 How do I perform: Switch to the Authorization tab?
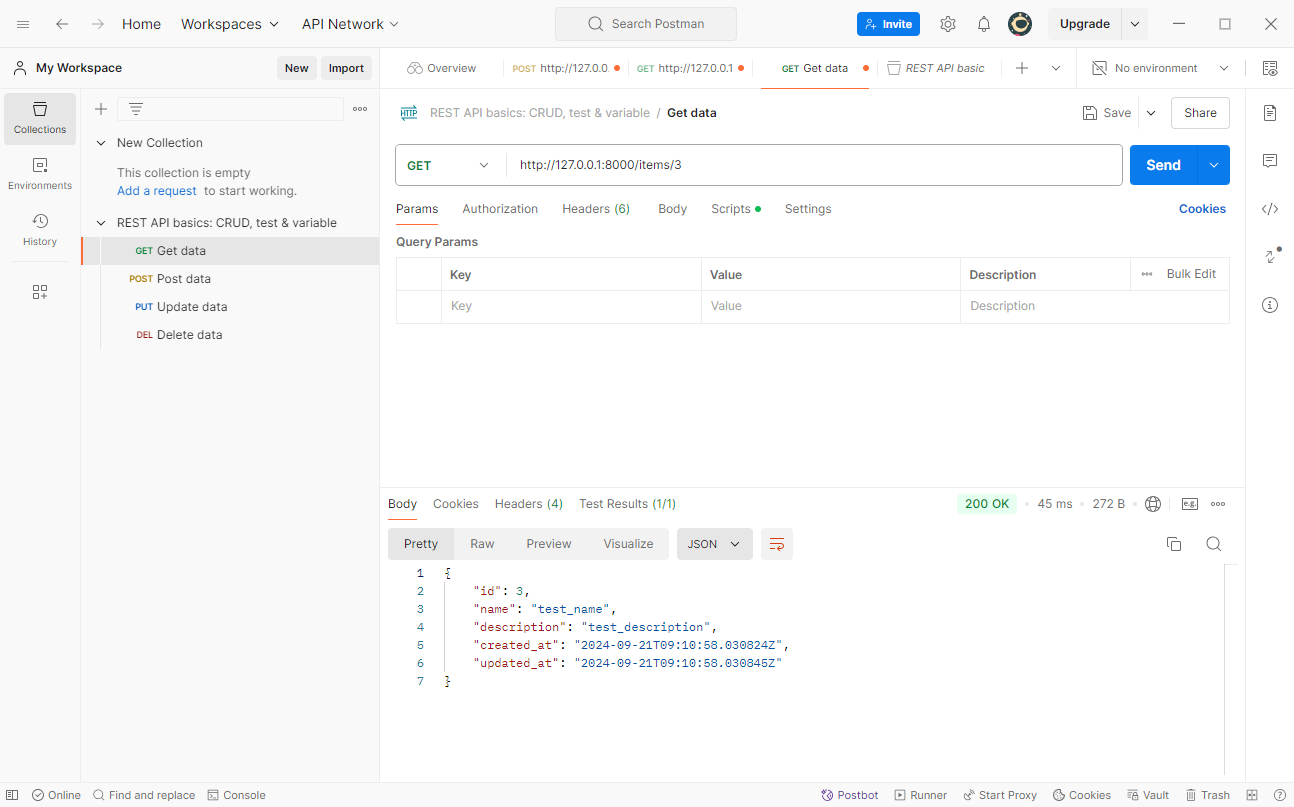pyautogui.click(x=500, y=209)
